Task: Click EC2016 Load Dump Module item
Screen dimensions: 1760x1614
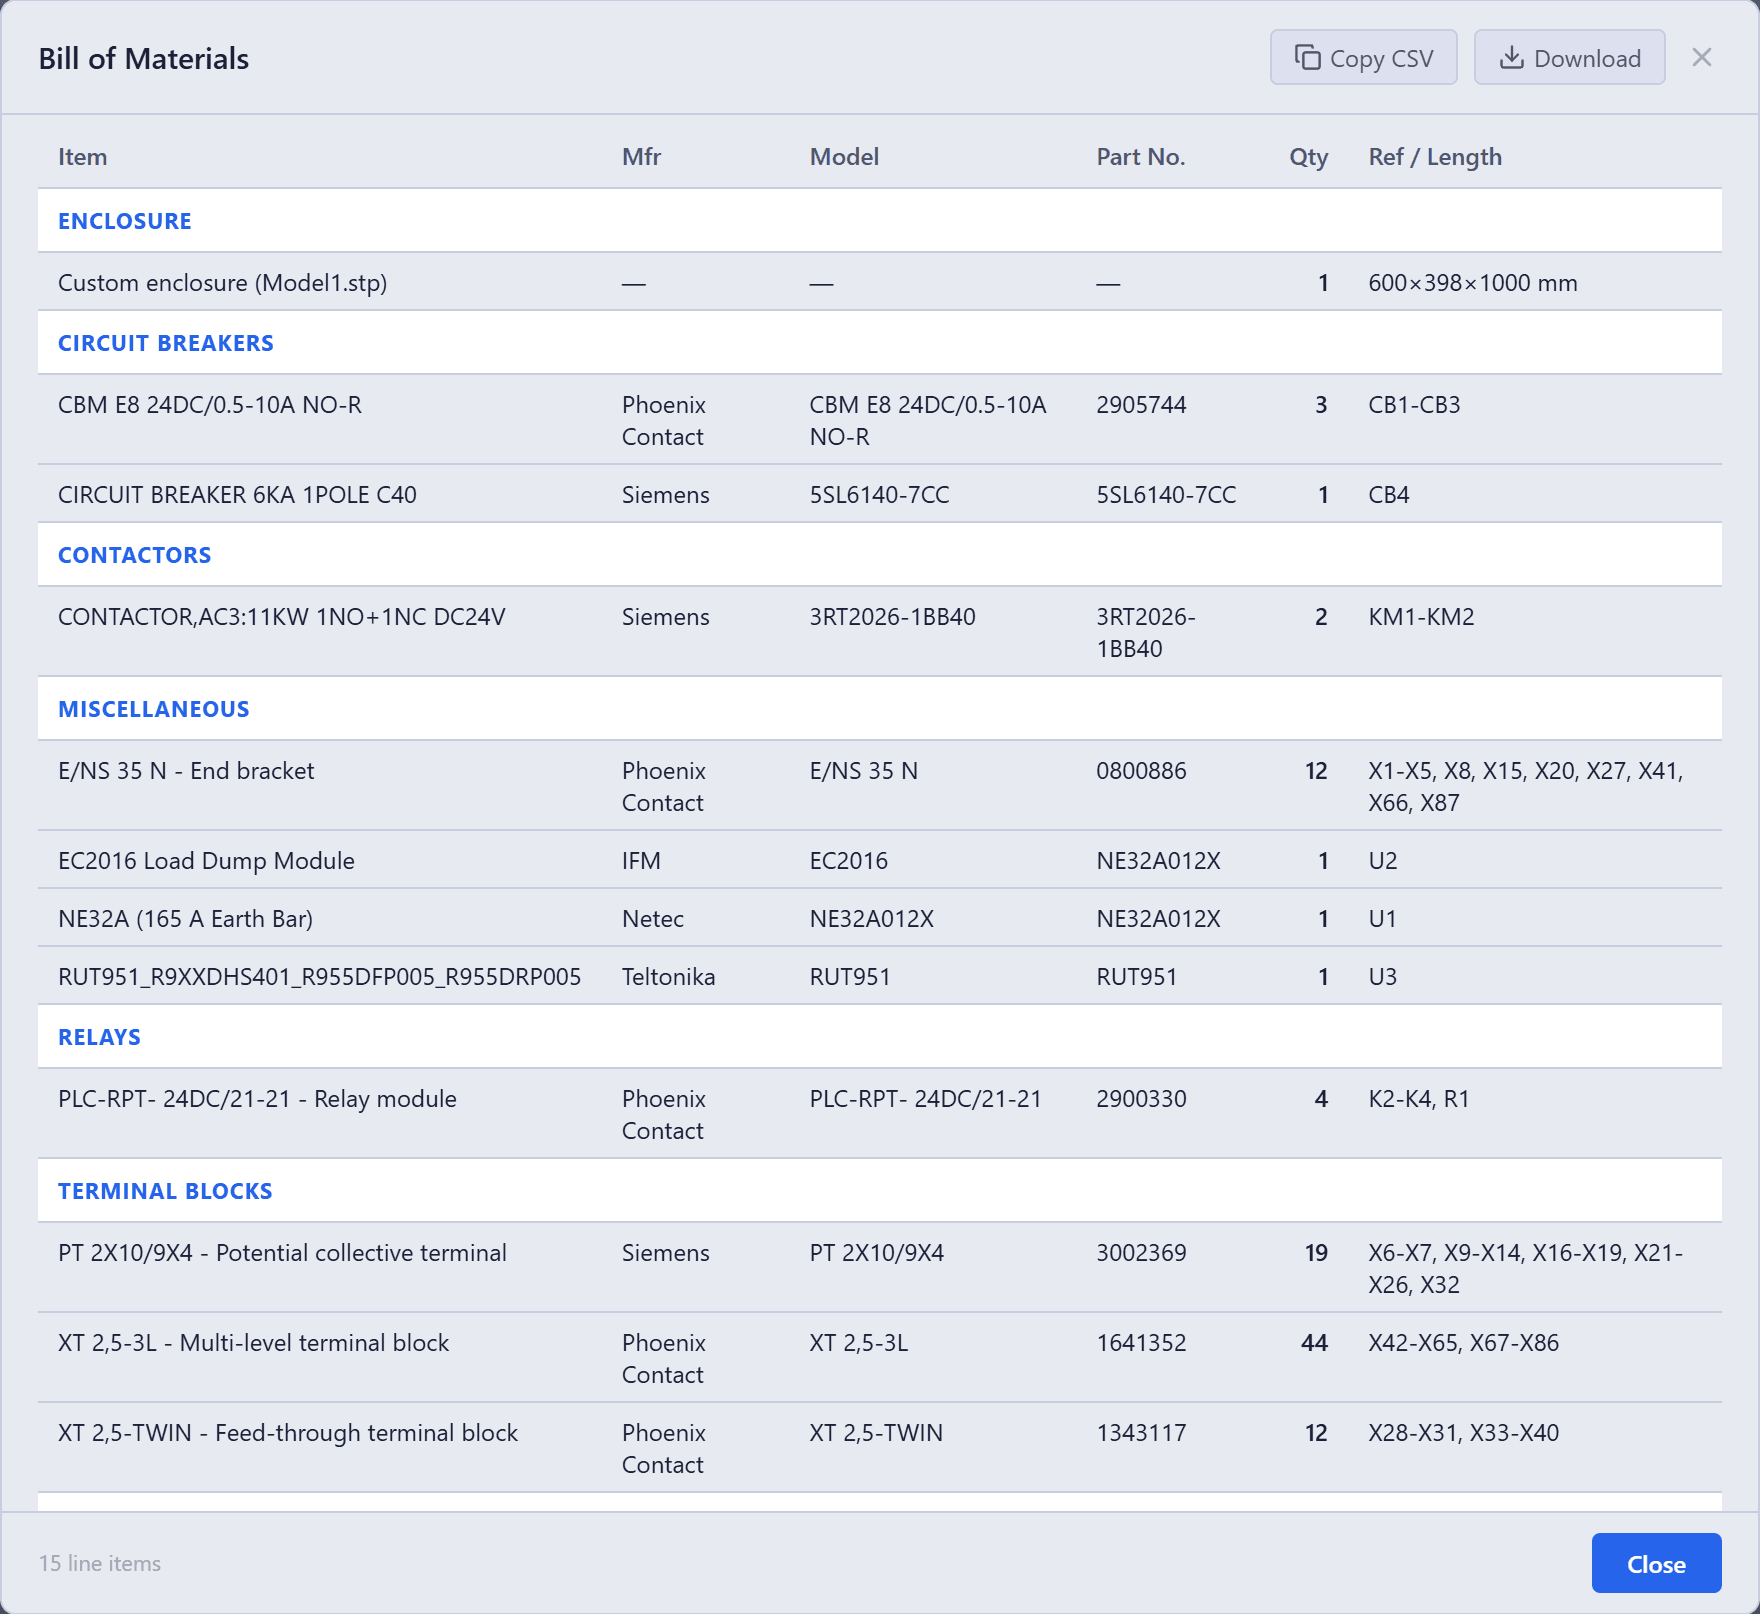Action: [206, 861]
